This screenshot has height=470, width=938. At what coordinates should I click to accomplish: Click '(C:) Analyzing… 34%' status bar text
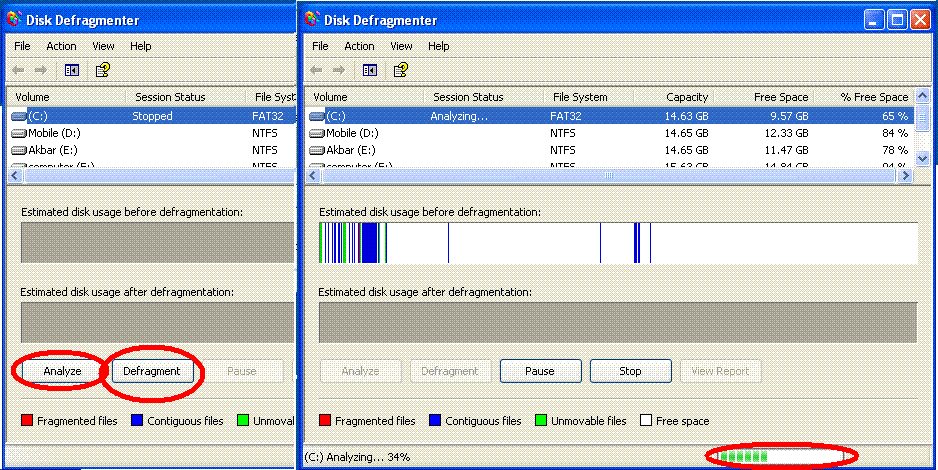[x=357, y=457]
